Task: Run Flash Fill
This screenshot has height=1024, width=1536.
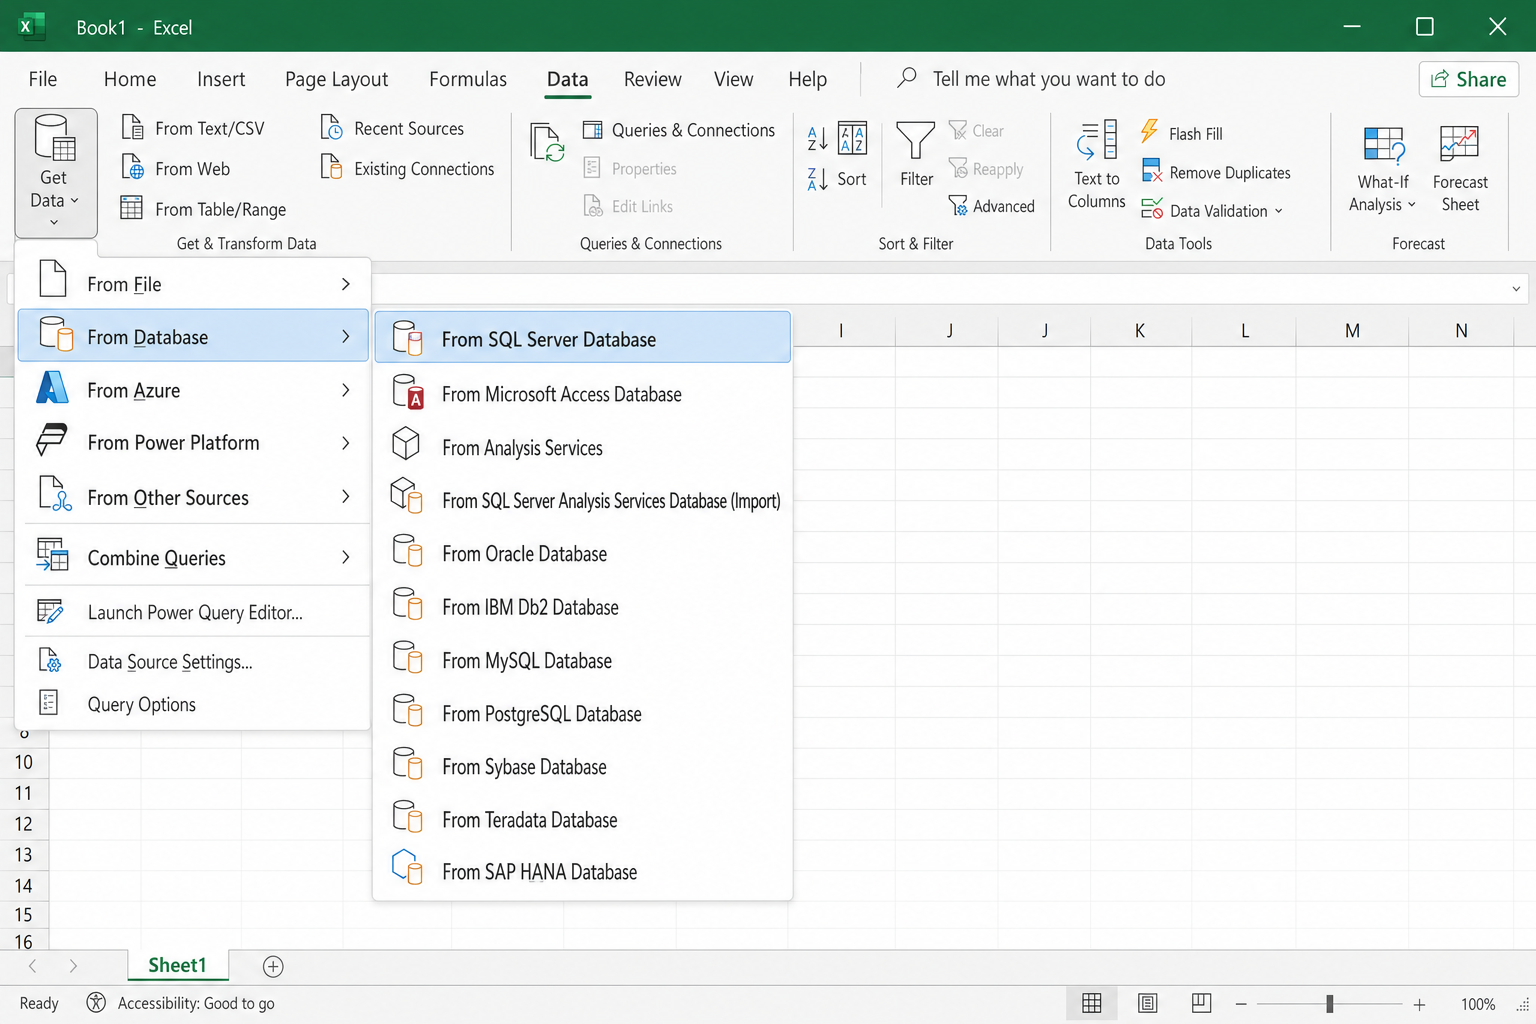Action: tap(1182, 133)
